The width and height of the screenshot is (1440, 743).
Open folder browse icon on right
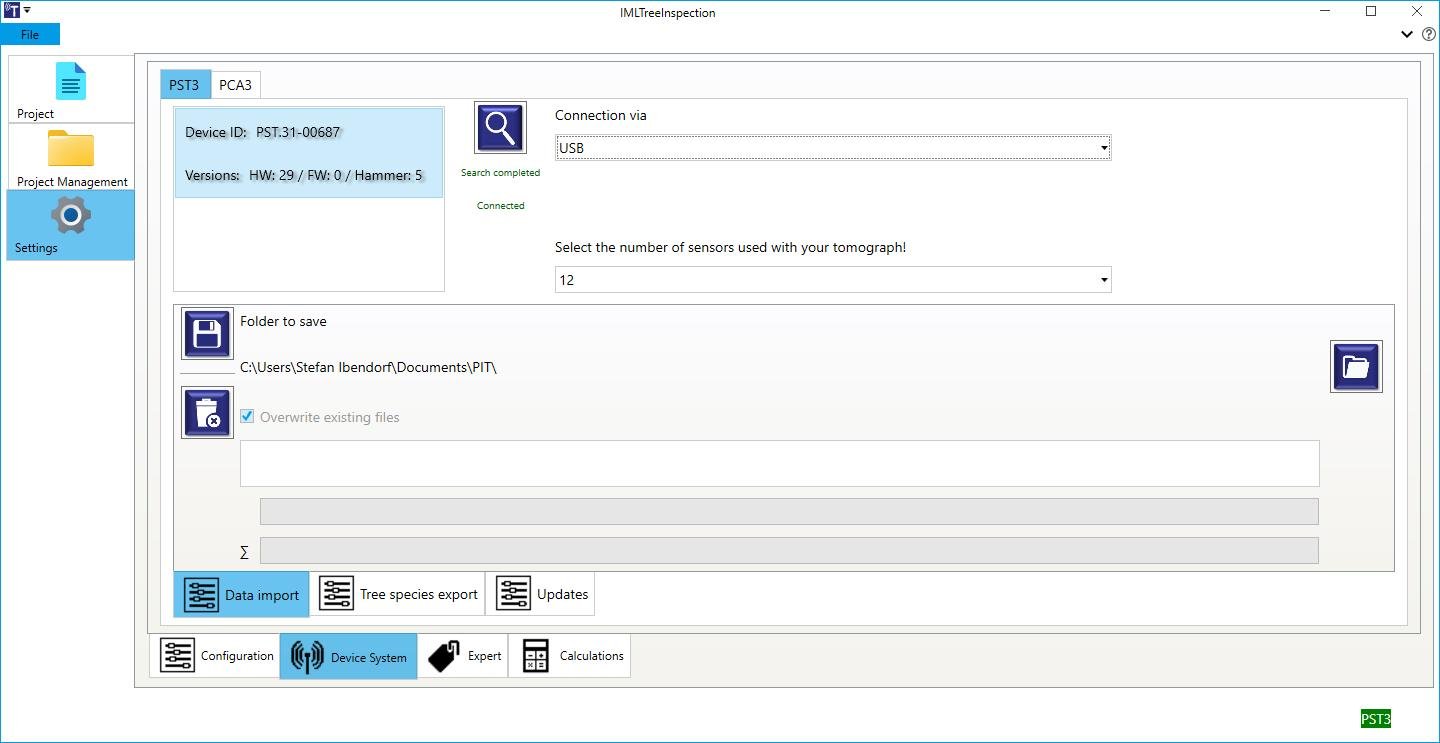(x=1356, y=366)
